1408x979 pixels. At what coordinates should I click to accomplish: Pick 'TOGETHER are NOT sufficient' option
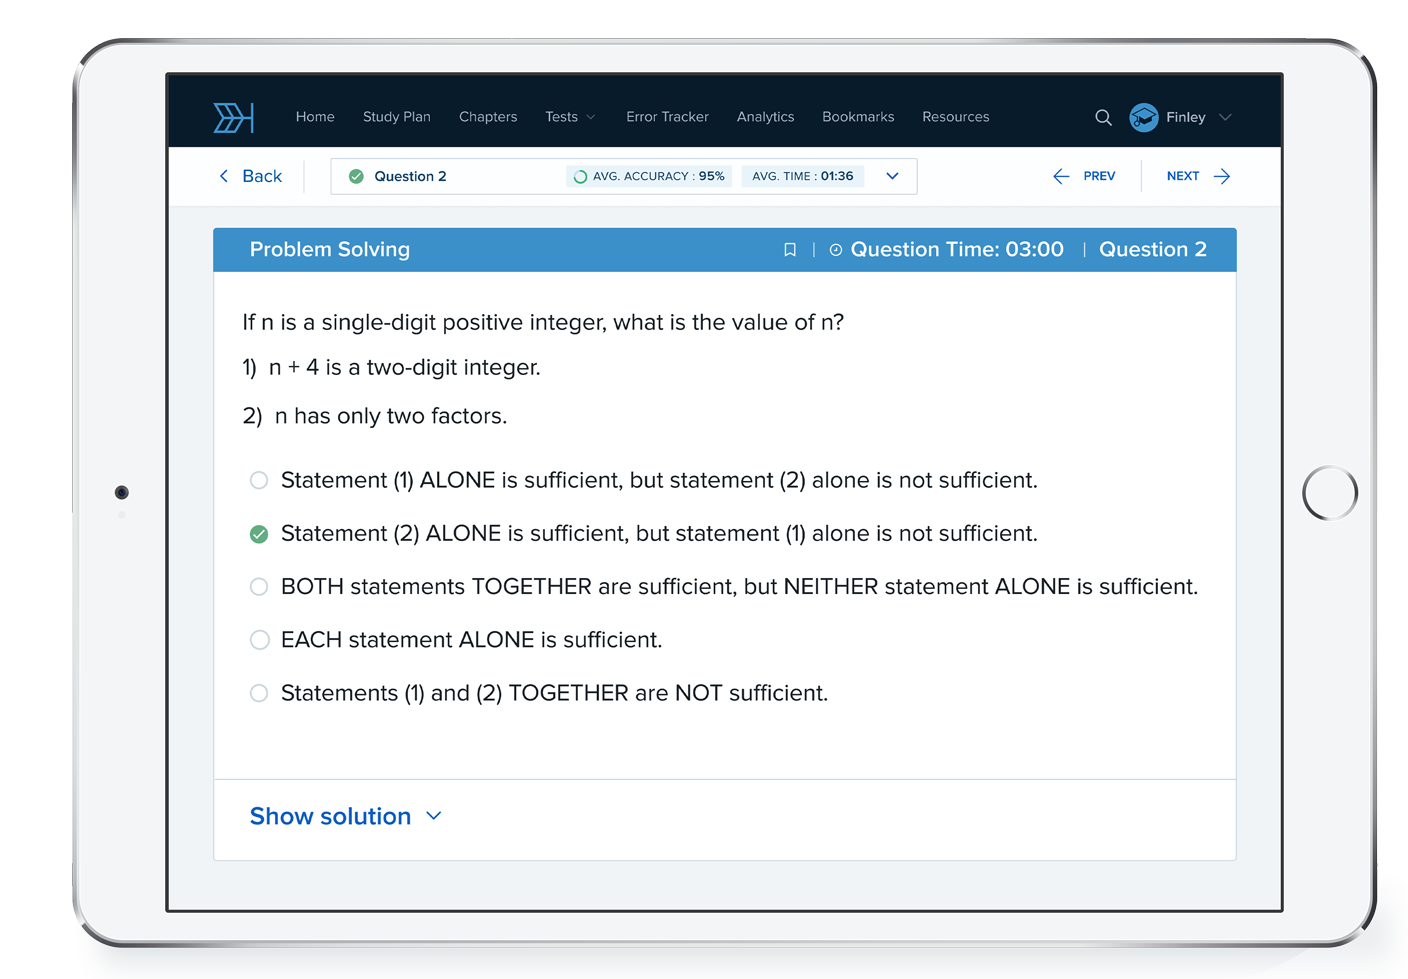click(x=259, y=693)
